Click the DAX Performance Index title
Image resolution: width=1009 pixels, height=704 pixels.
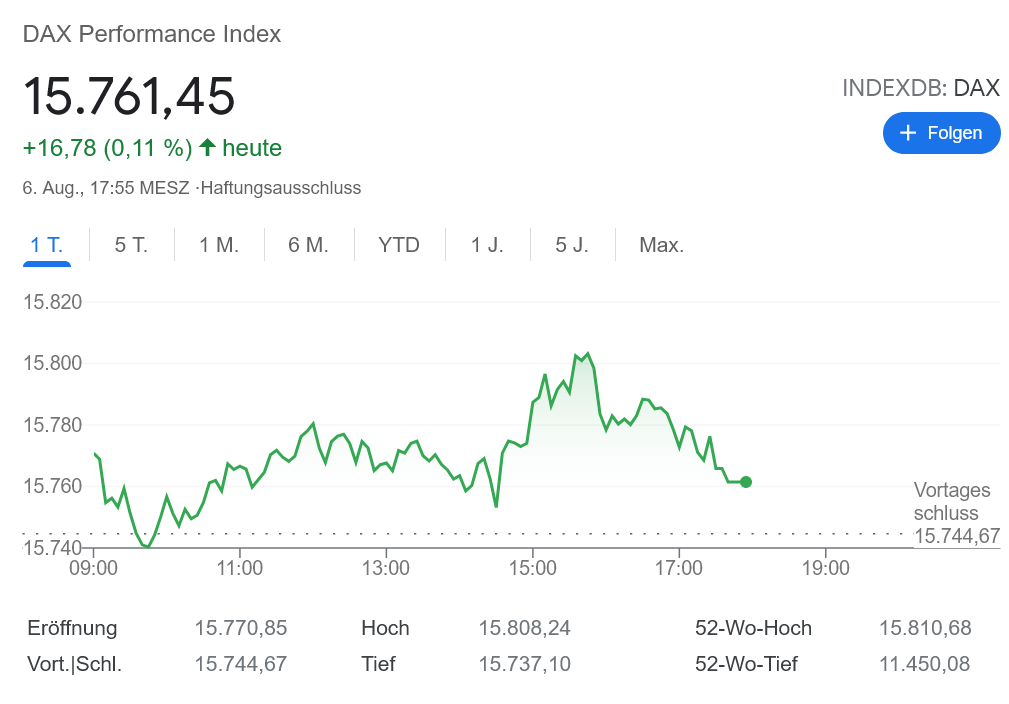coord(152,34)
